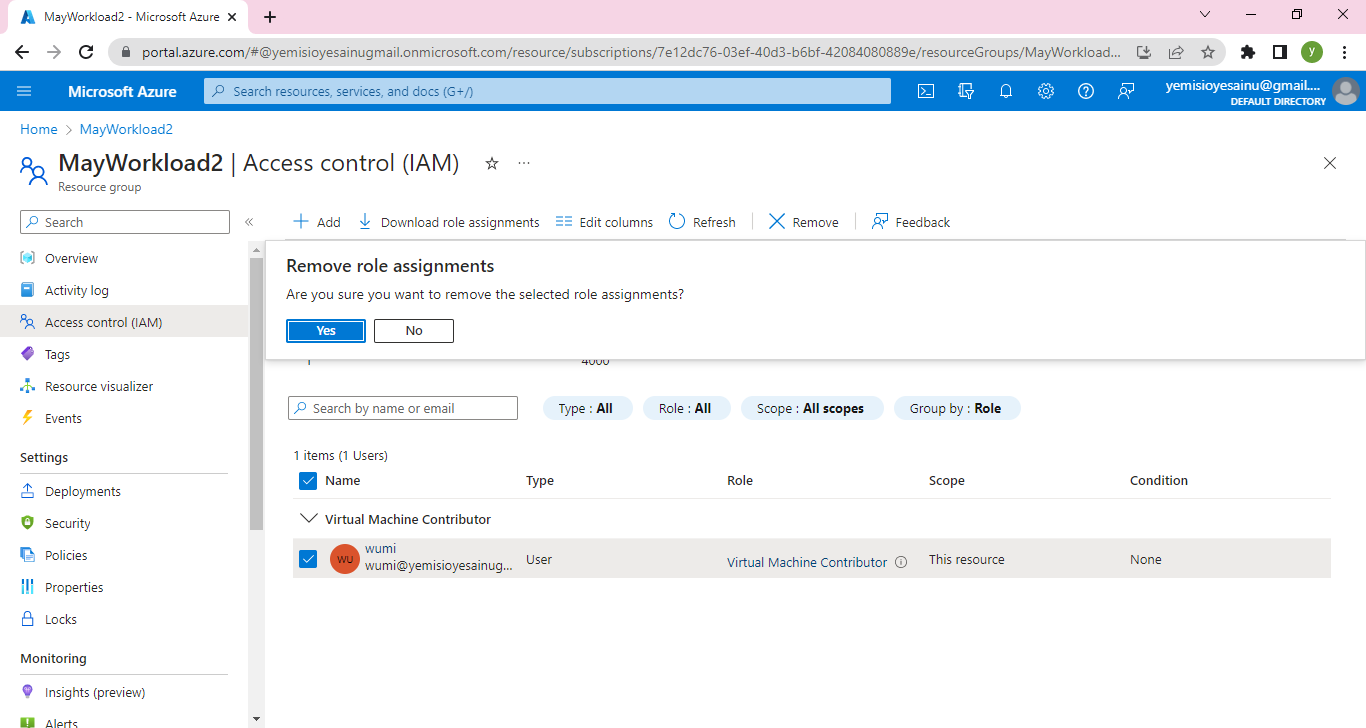Open Cloud Shell from the top bar
The height and width of the screenshot is (728, 1366).
926,91
